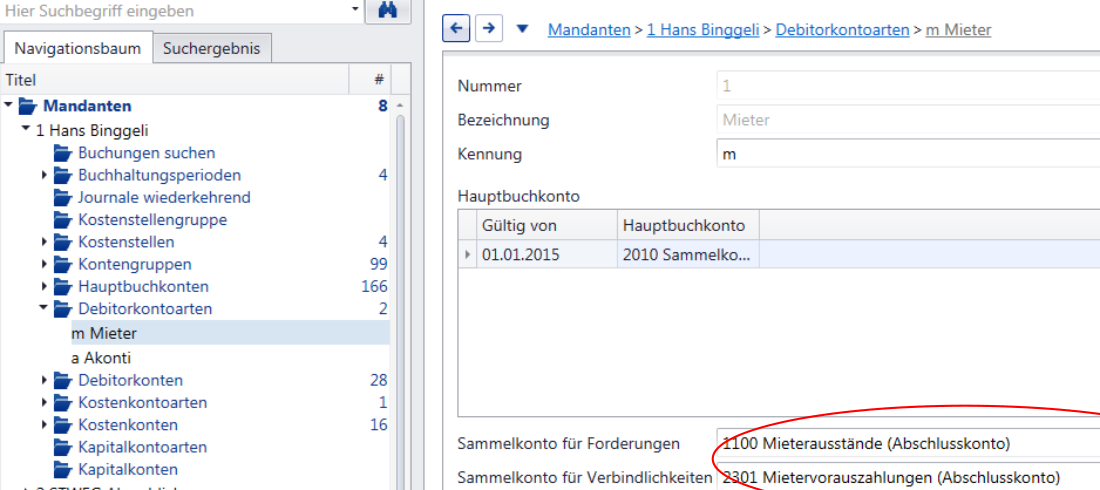1100x490 pixels.
Task: Expand the Kostenstellen node
Action: 44,242
